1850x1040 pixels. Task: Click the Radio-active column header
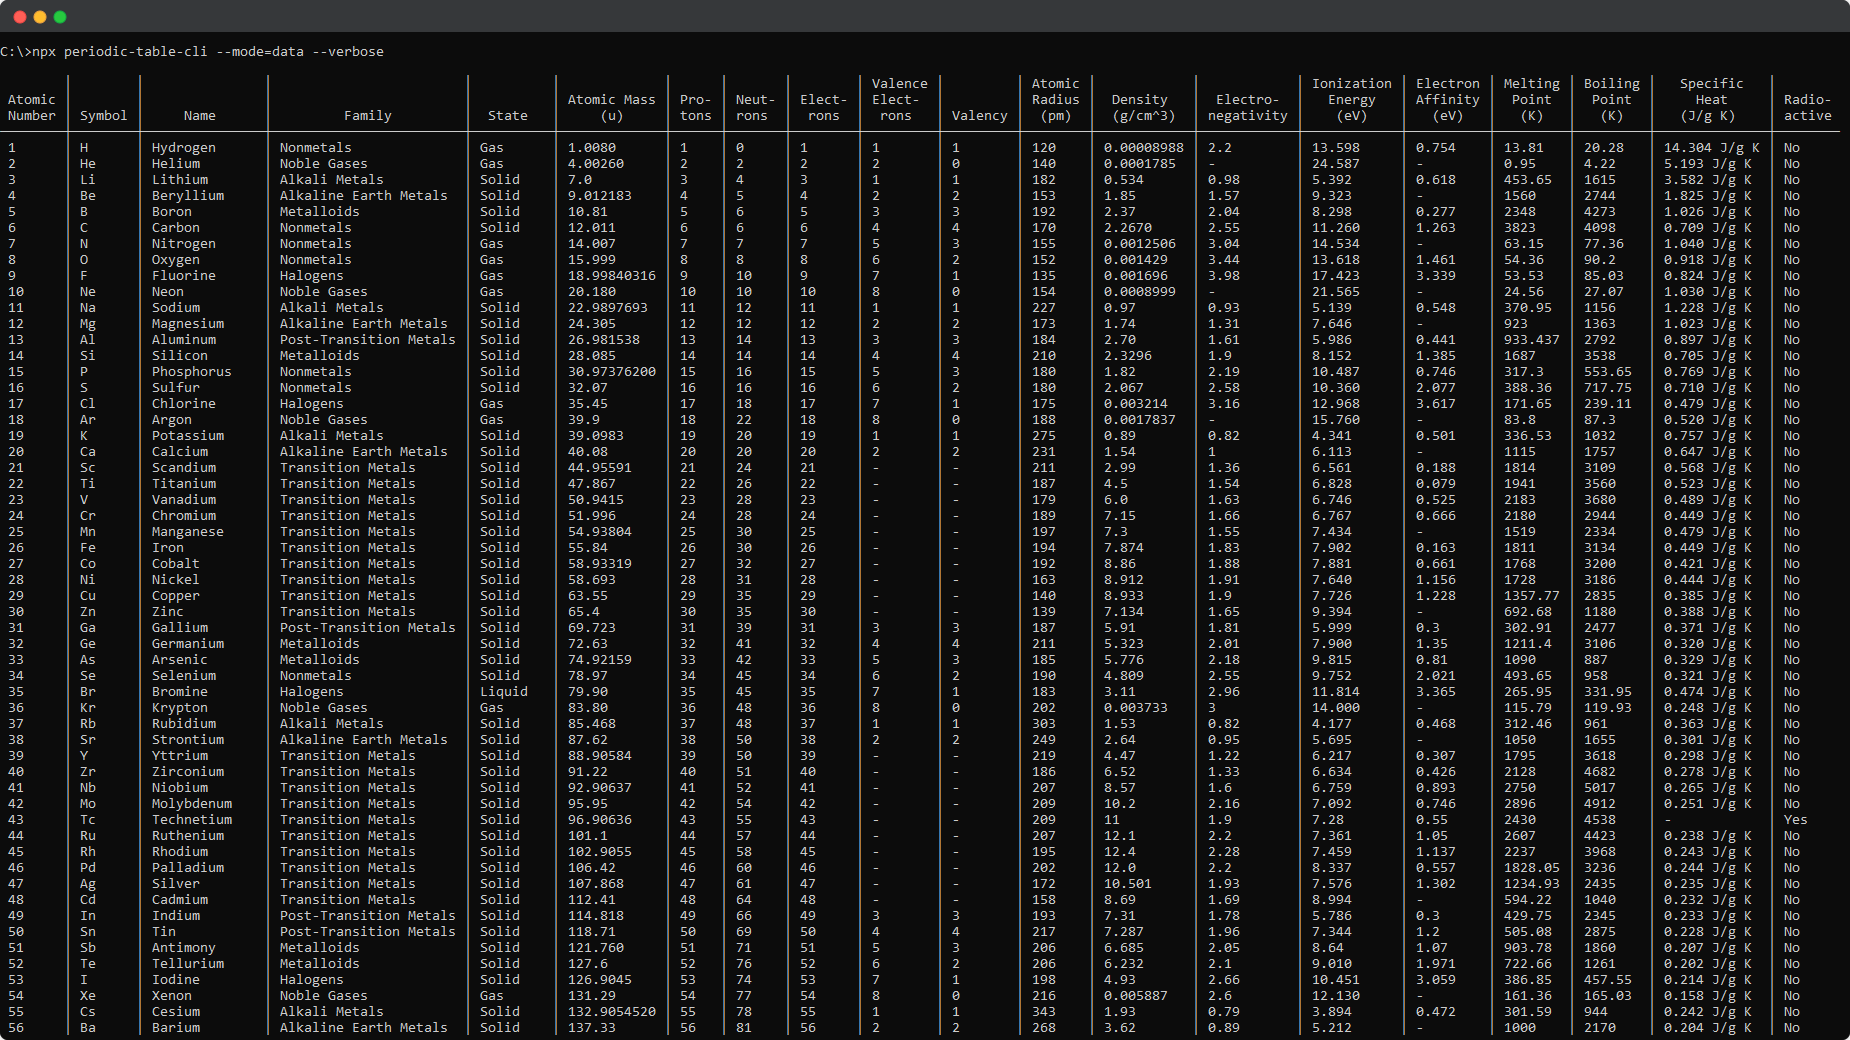pyautogui.click(x=1808, y=107)
